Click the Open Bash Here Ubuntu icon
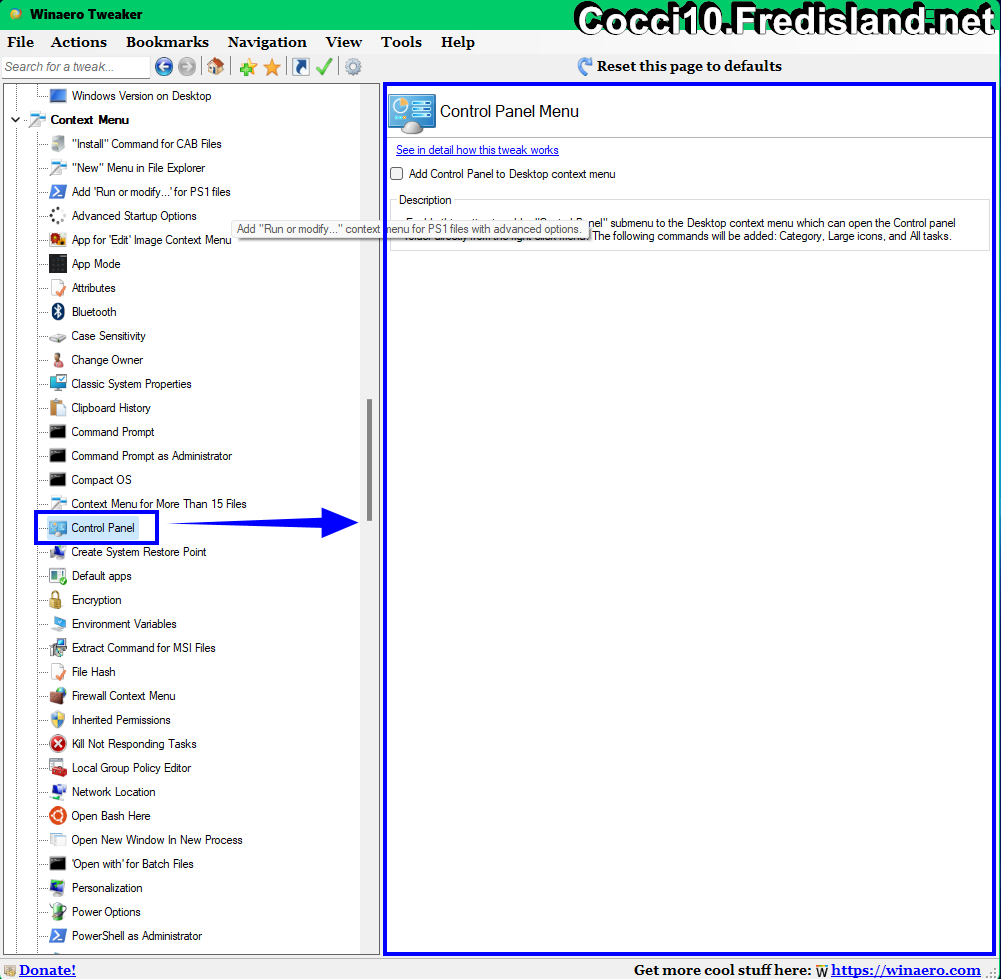1001x979 pixels. [x=58, y=816]
